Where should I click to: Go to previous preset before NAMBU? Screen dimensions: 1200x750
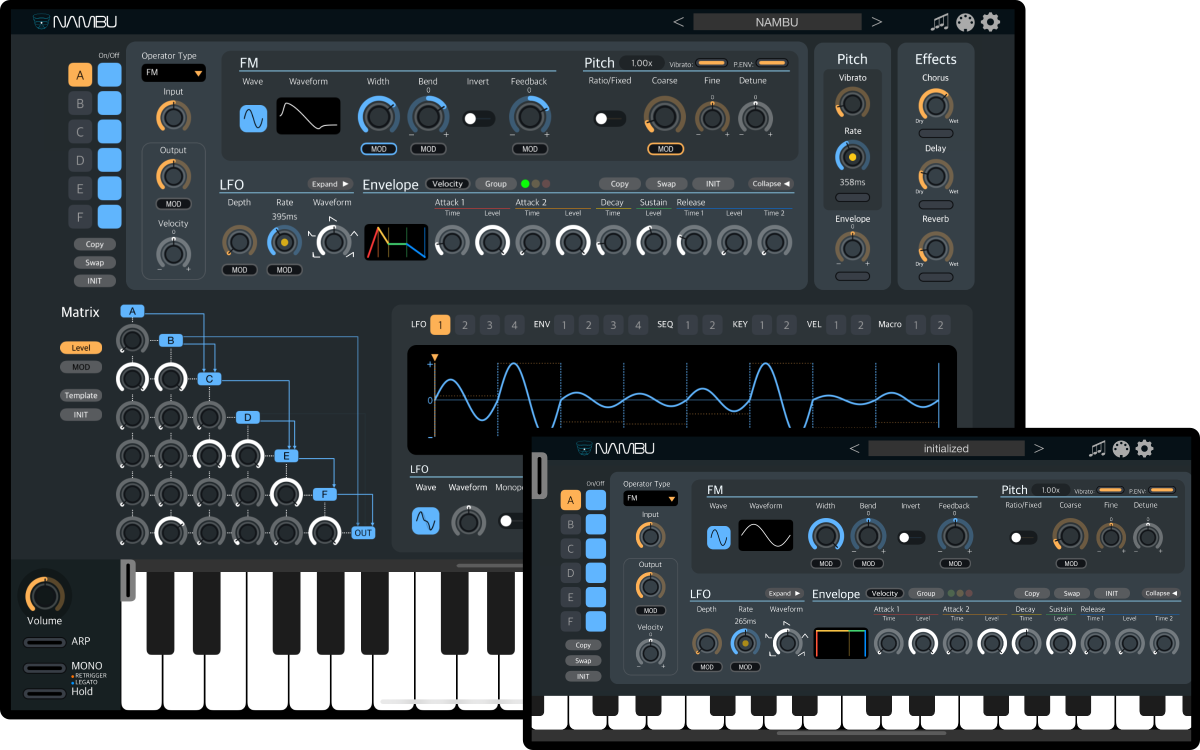point(678,22)
